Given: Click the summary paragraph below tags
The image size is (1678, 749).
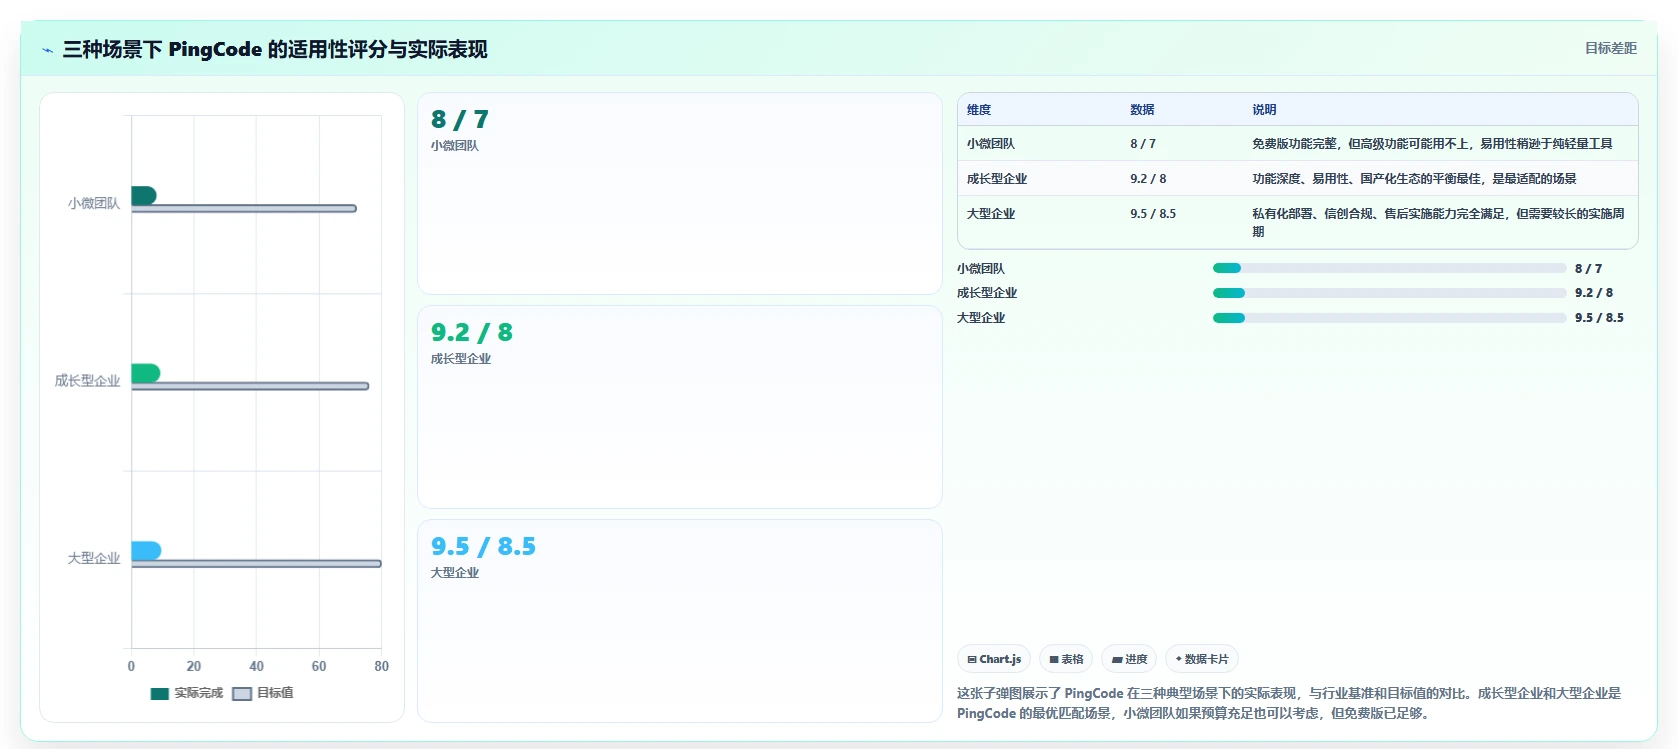Looking at the screenshot, I should point(1289,703).
